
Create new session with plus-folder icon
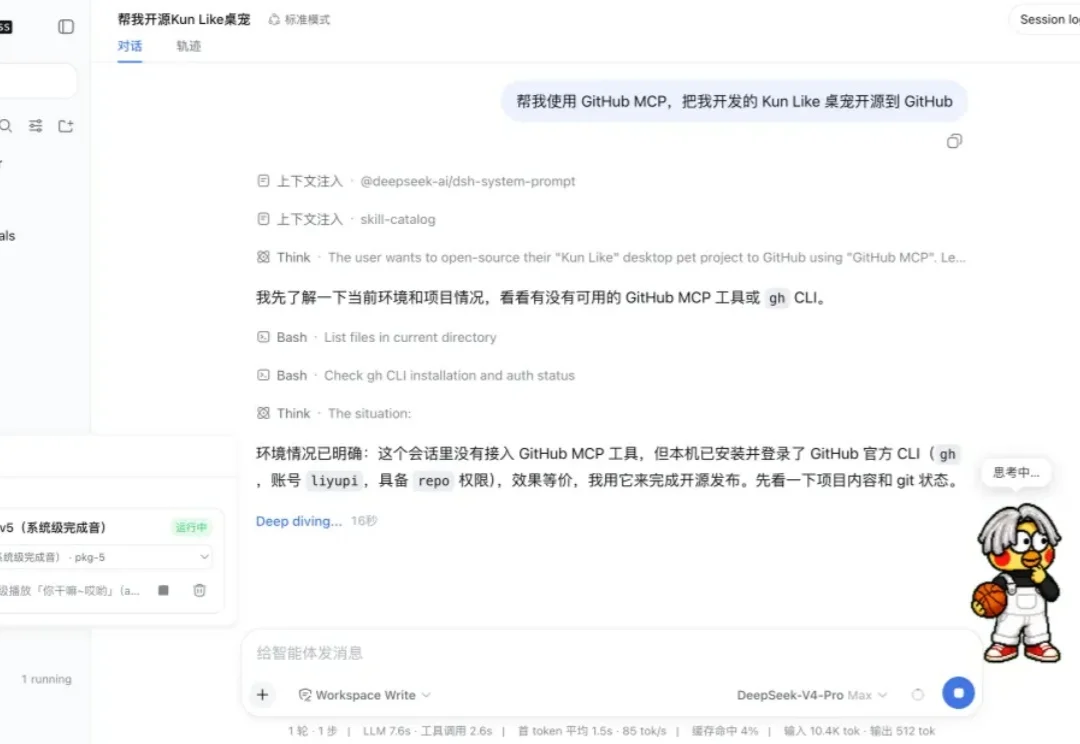[x=66, y=126]
